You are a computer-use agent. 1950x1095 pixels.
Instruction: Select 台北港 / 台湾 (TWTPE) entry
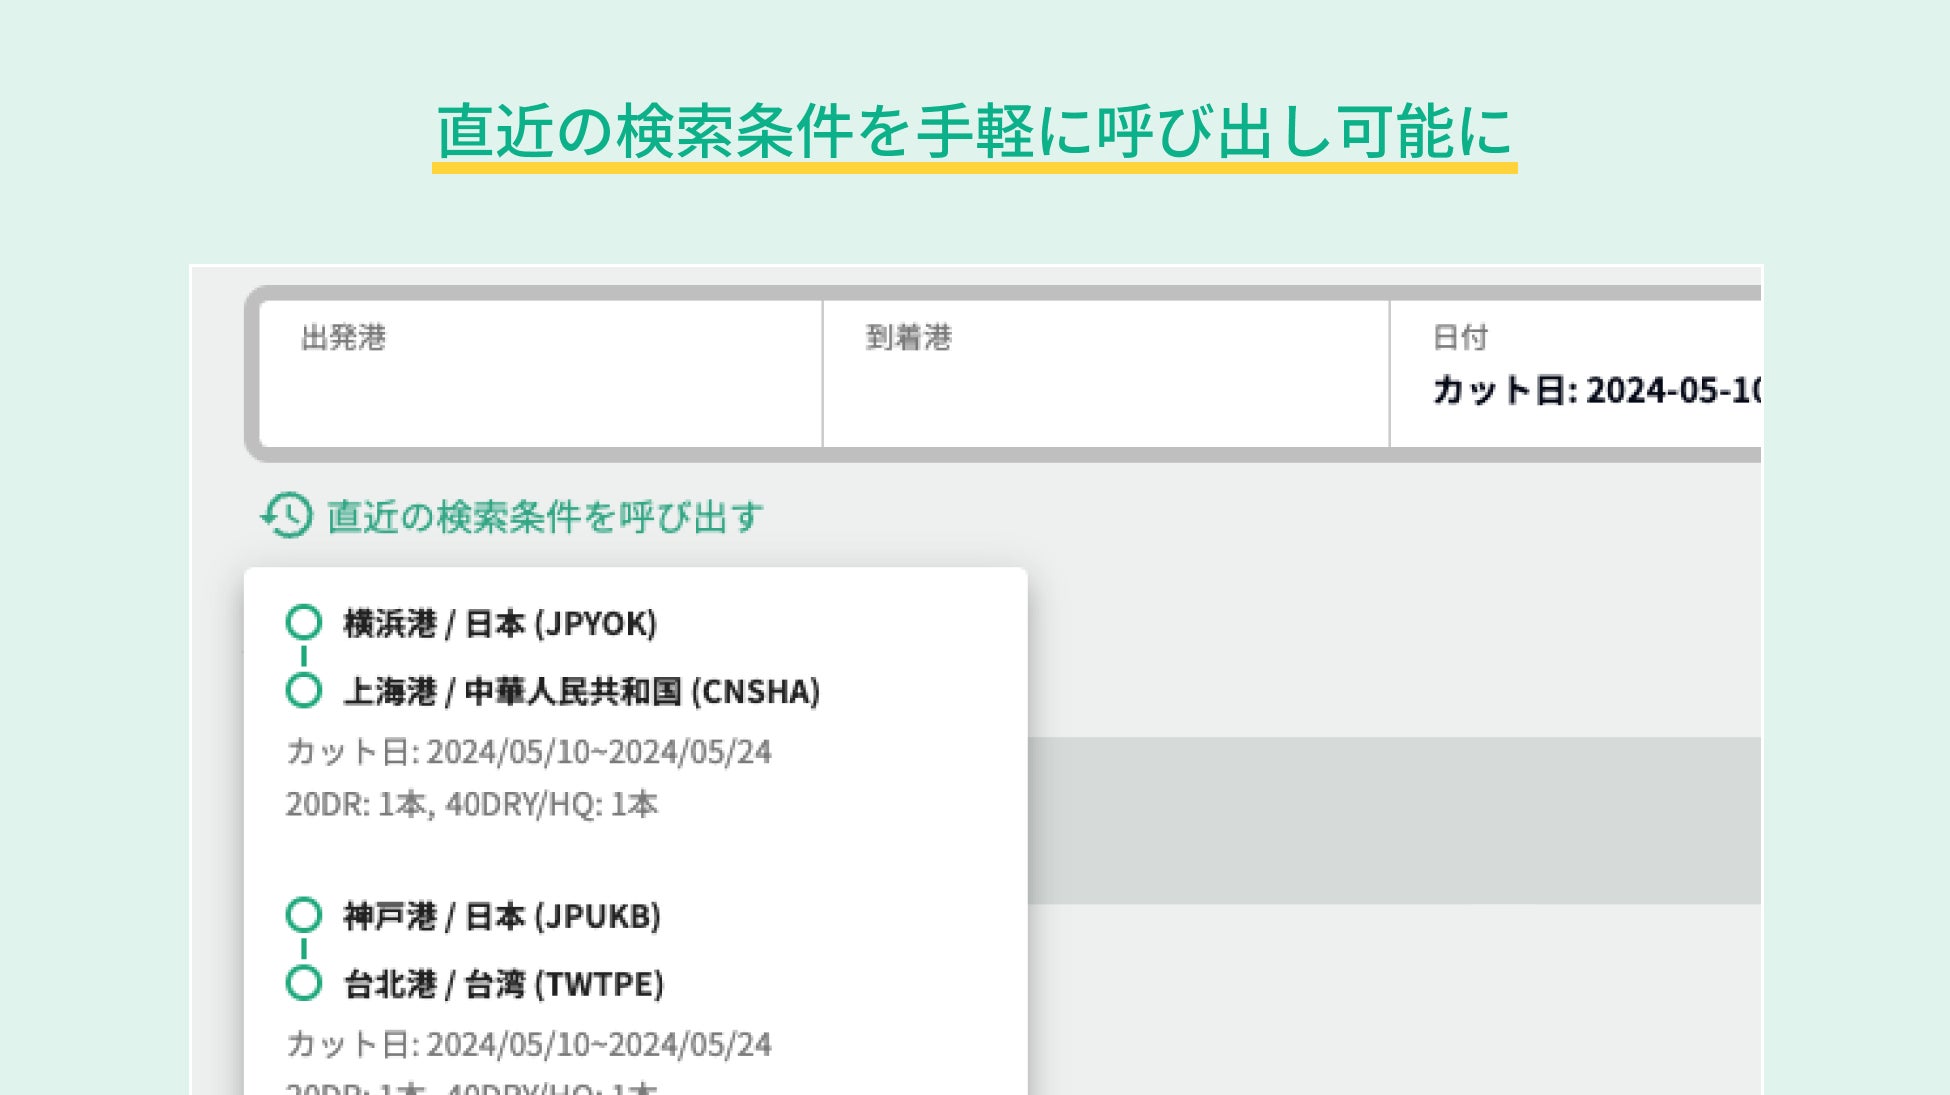(504, 984)
